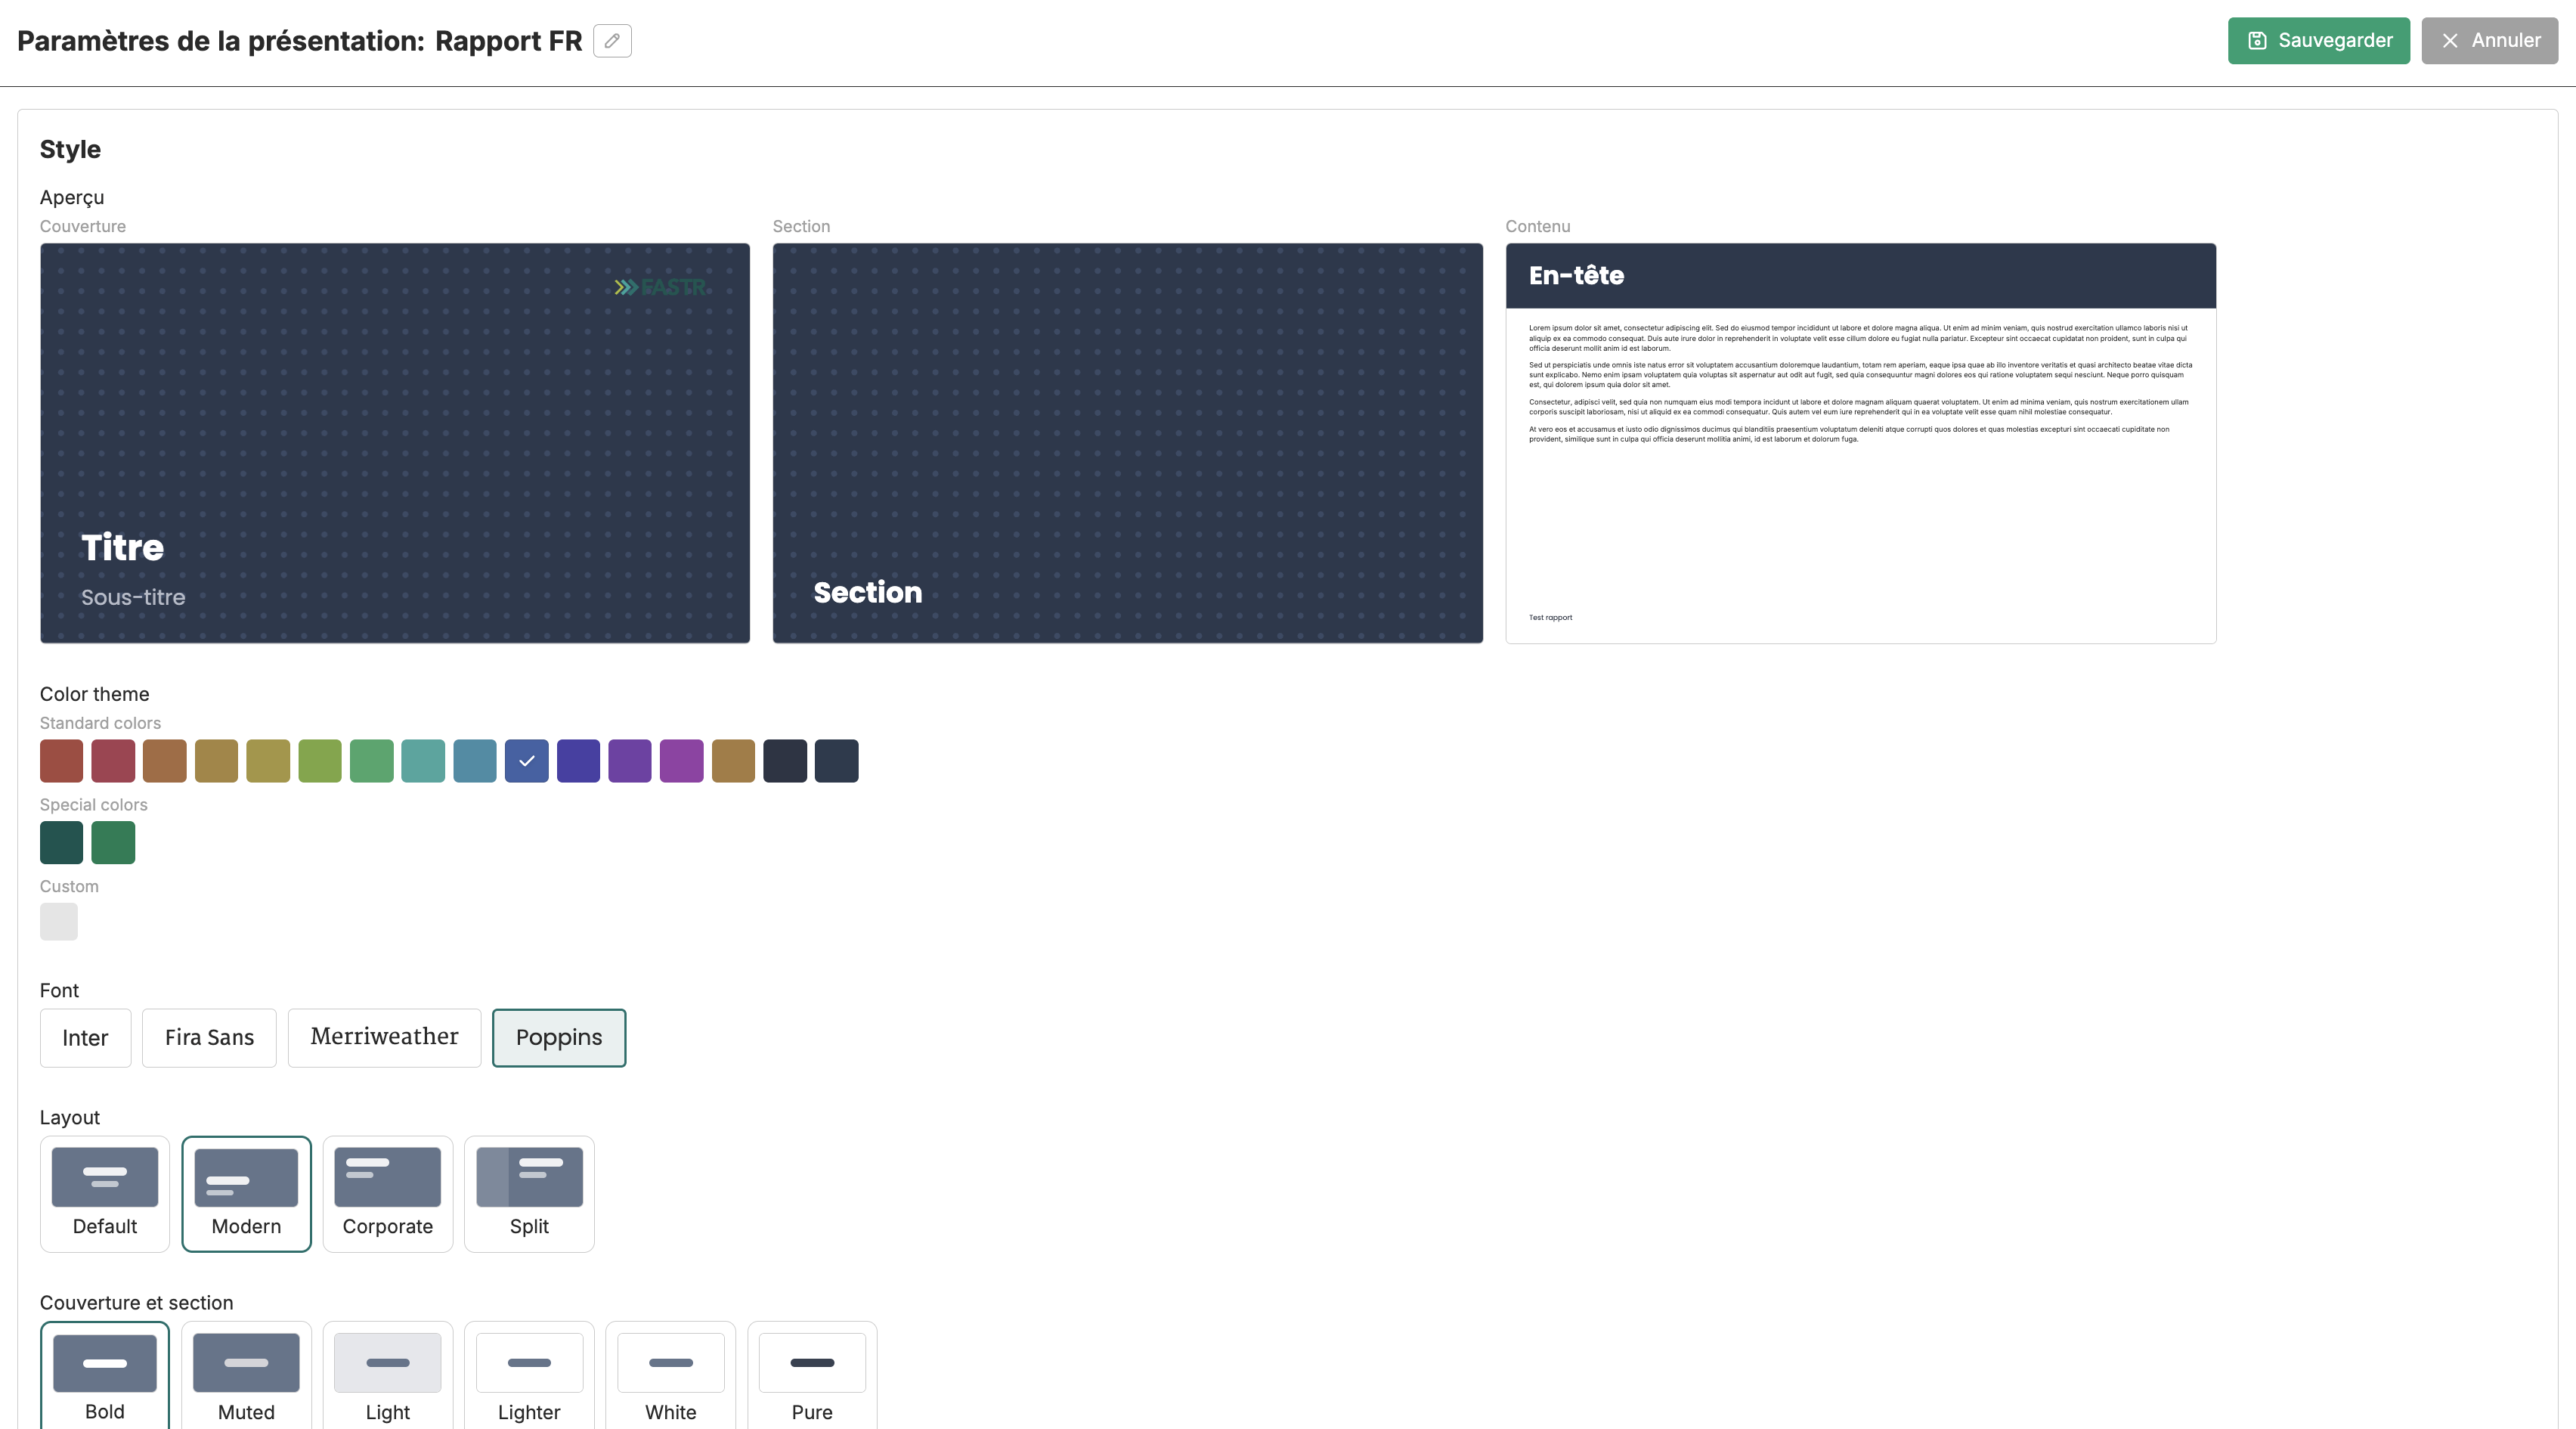Click the Titre text on the cover preview

(x=122, y=548)
